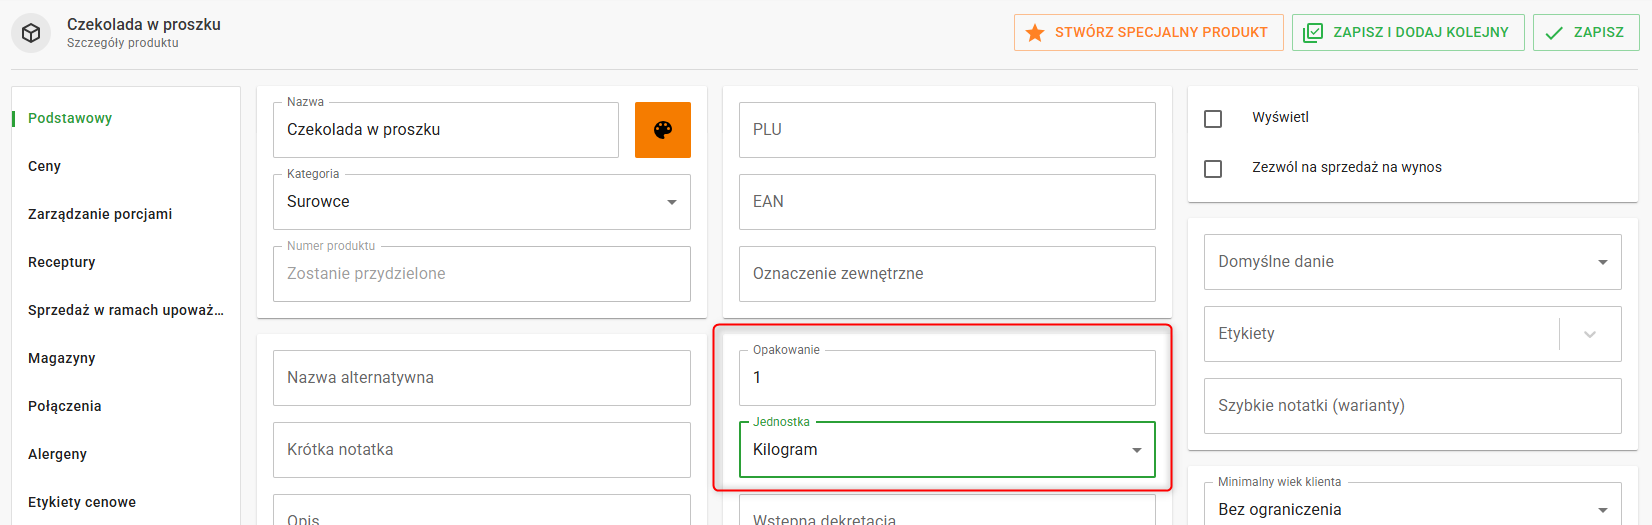
Task: Tick Zezwól na sprzedaż na wynos
Action: (1213, 169)
